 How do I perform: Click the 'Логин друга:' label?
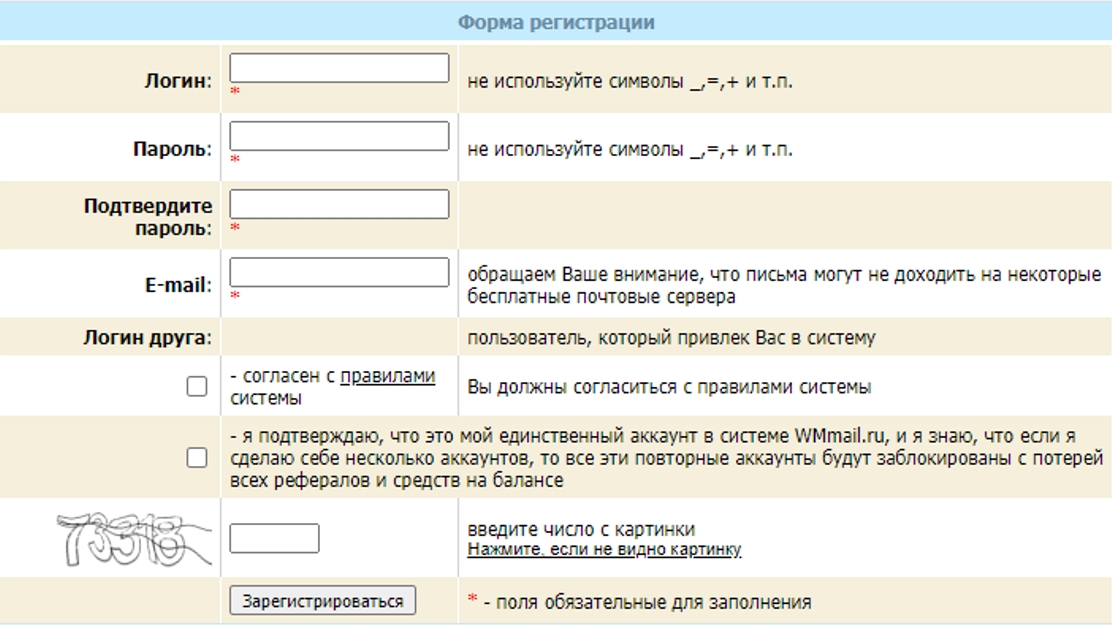point(148,337)
